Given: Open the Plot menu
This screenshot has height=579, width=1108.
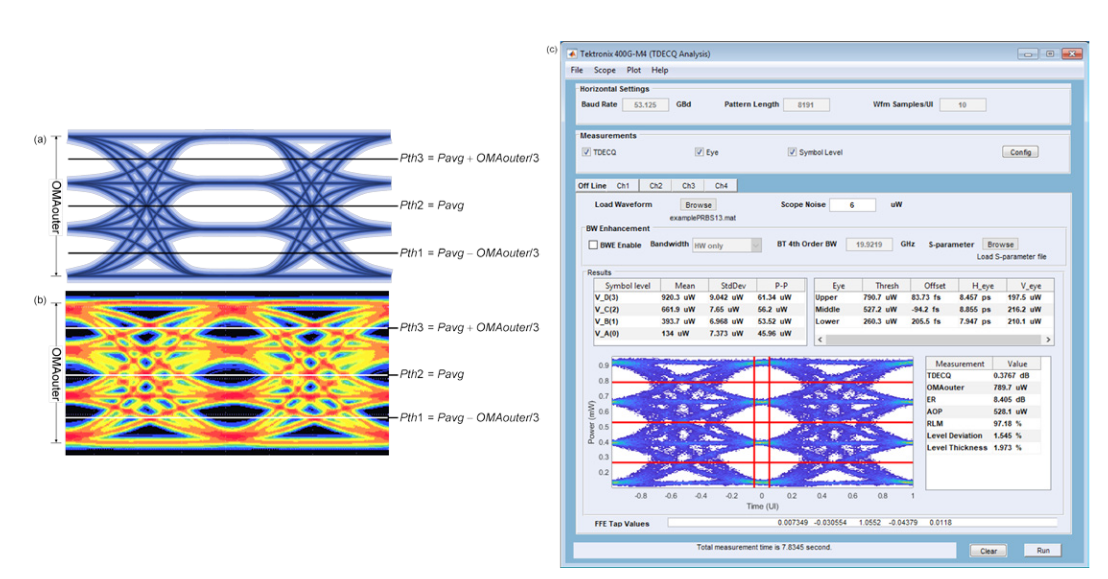Looking at the screenshot, I should pyautogui.click(x=633, y=70).
